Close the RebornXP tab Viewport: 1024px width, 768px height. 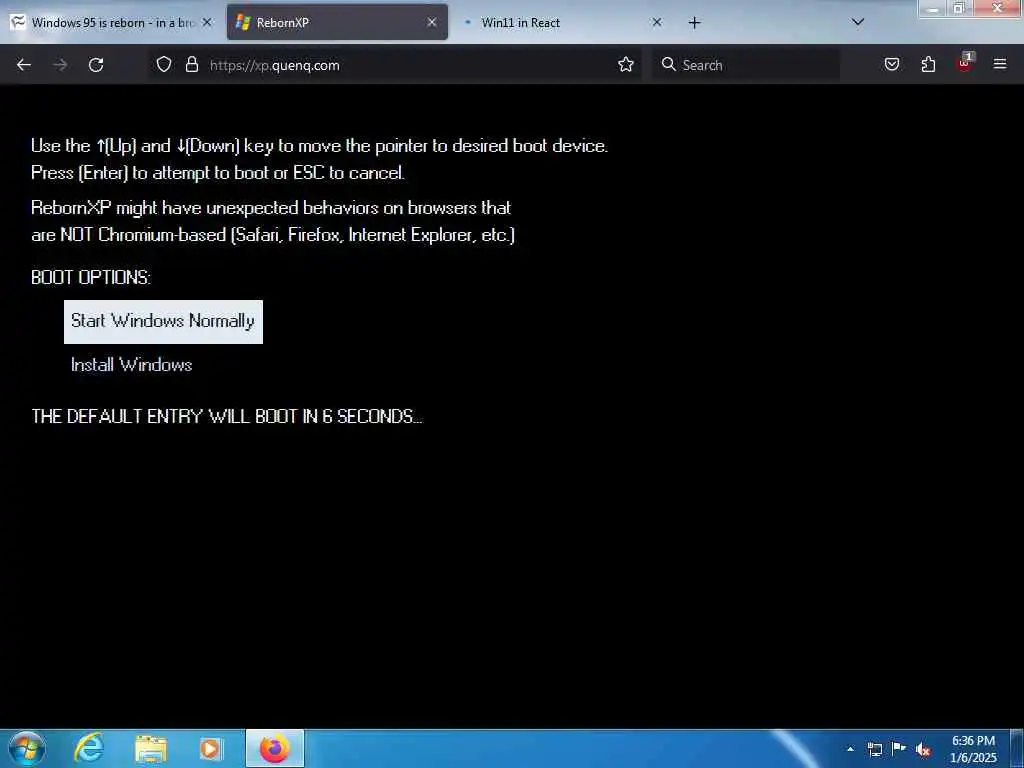(432, 22)
